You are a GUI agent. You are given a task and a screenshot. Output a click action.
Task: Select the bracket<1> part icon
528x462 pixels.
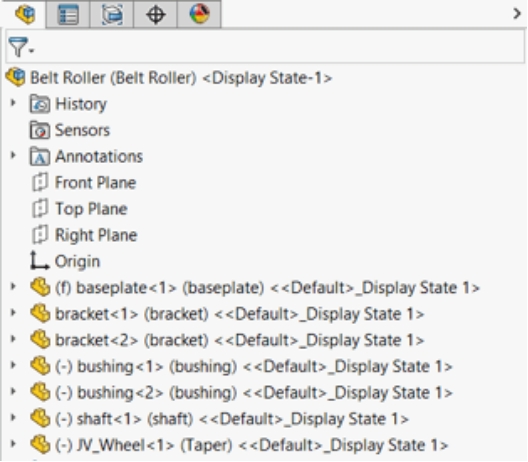coord(40,313)
